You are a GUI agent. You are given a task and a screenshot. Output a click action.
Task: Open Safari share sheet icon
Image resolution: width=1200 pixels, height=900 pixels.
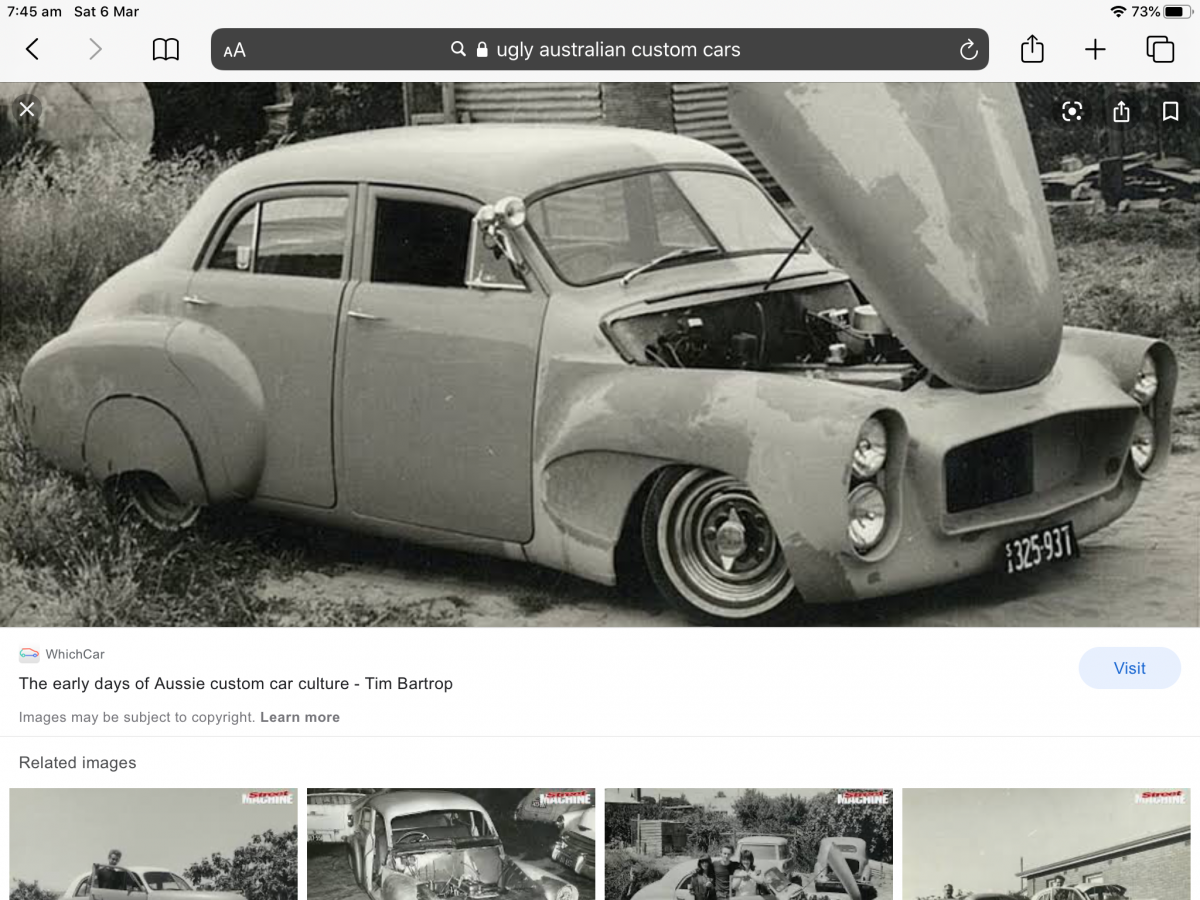1032,49
